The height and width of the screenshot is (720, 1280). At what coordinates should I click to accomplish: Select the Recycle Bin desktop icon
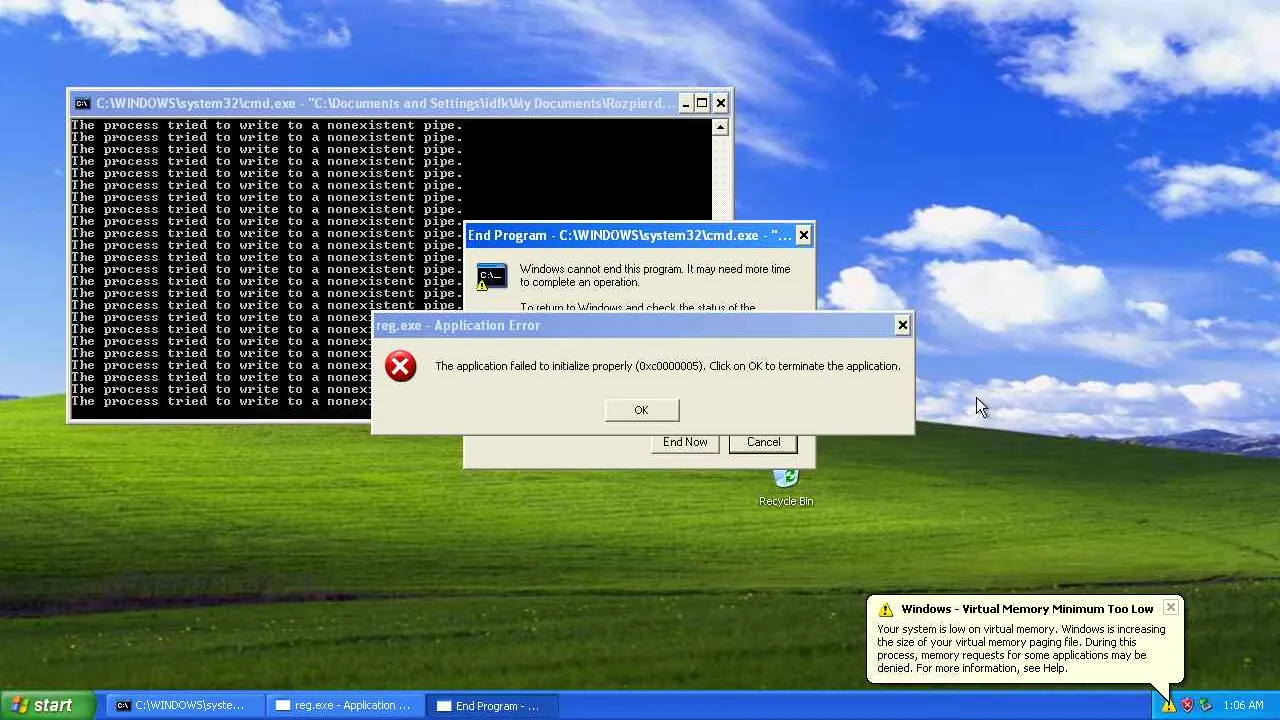[x=786, y=488]
